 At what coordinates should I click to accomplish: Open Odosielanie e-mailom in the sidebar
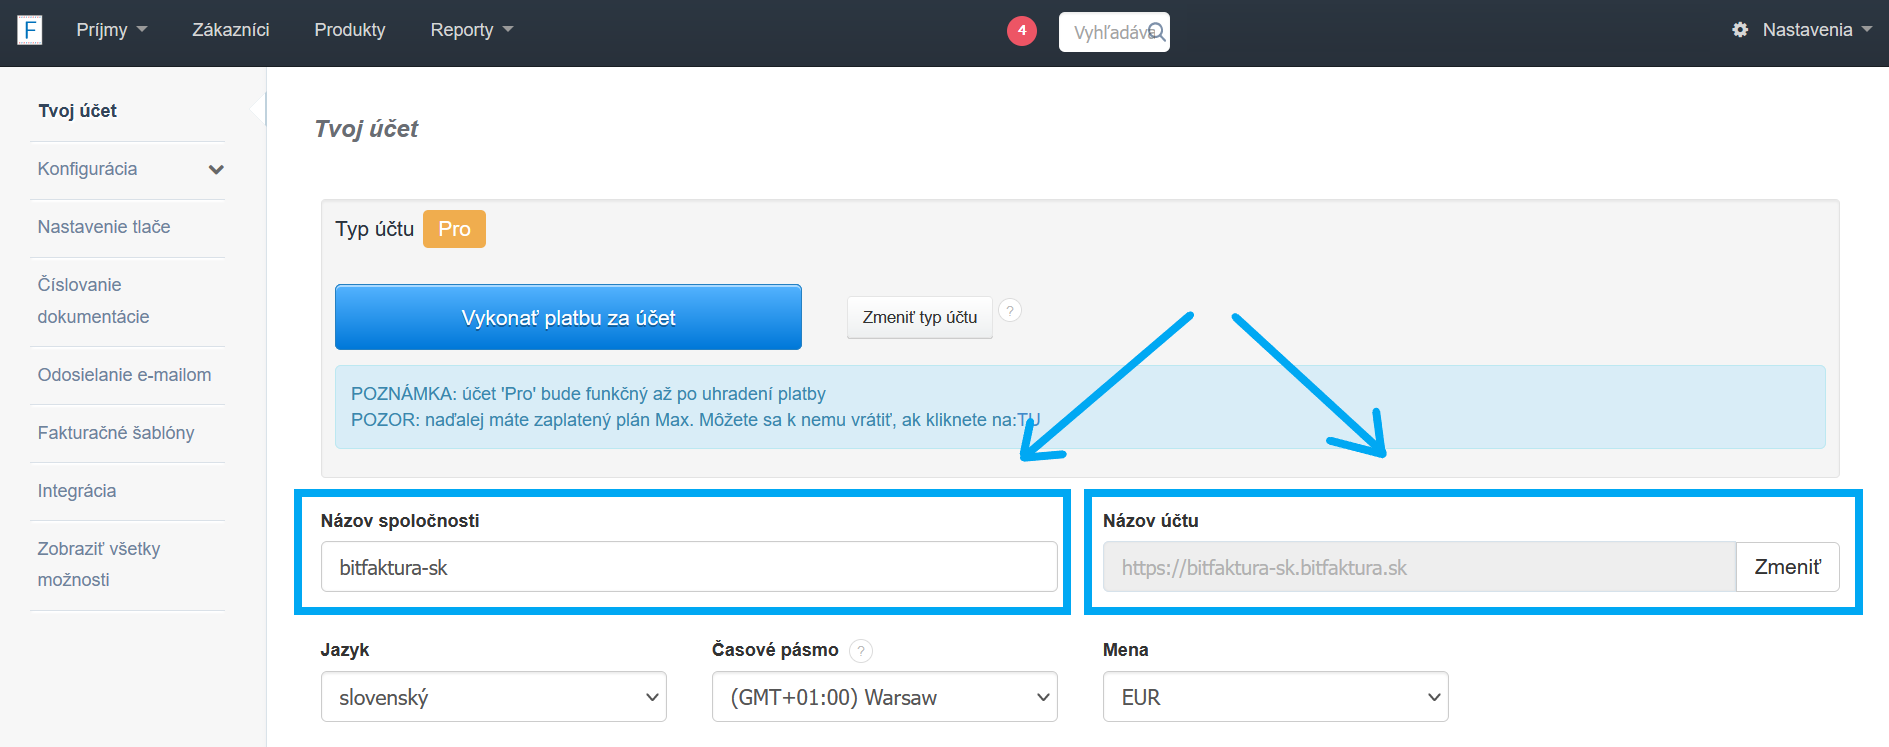(125, 375)
